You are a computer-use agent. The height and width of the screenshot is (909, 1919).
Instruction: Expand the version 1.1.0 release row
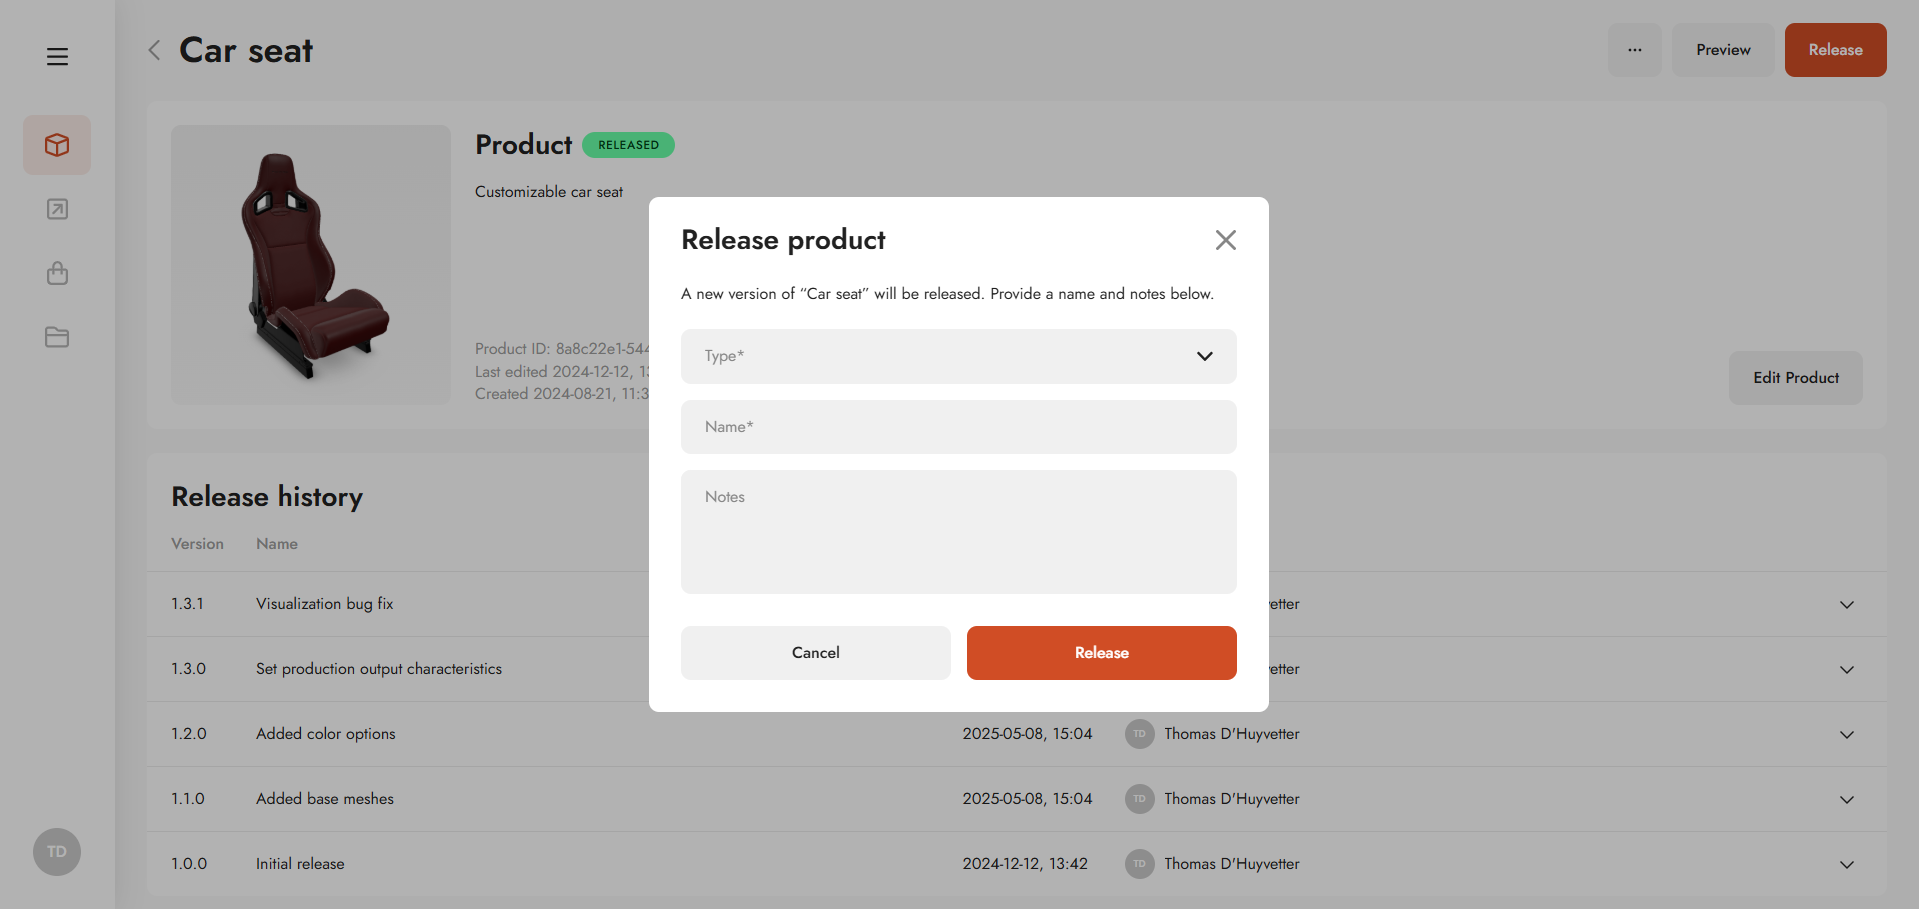(x=1846, y=800)
